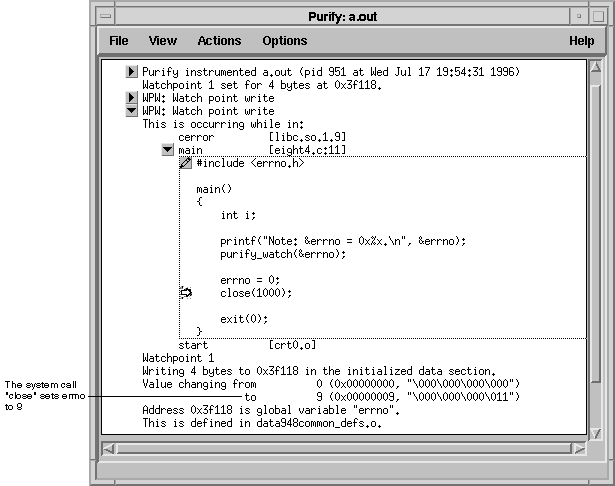The height and width of the screenshot is (486, 615).
Task: Expand the first collapsed WPW message
Action: click(x=131, y=98)
